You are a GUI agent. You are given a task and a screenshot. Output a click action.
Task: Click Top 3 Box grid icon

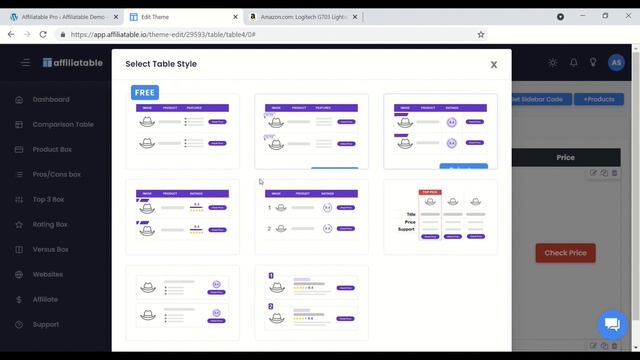pos(19,200)
